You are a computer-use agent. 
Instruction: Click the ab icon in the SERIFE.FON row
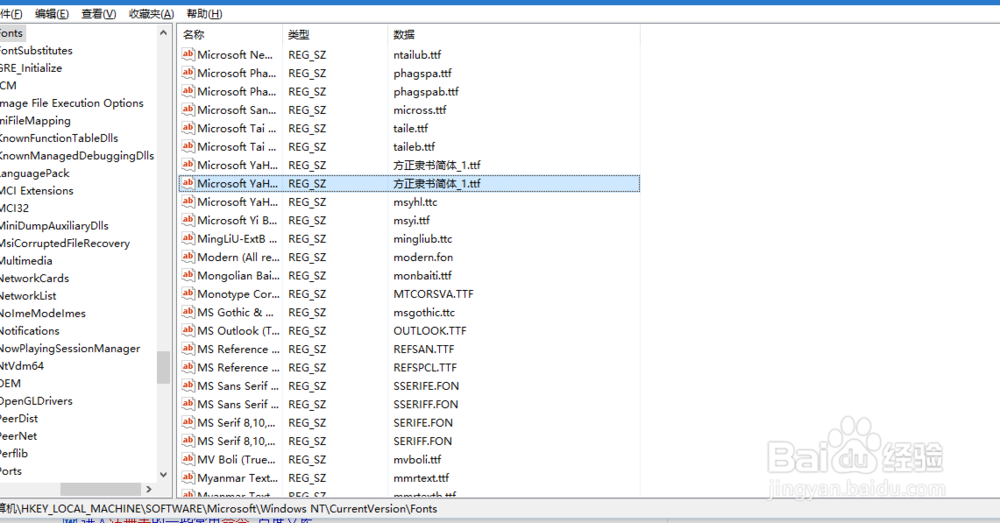pos(188,422)
